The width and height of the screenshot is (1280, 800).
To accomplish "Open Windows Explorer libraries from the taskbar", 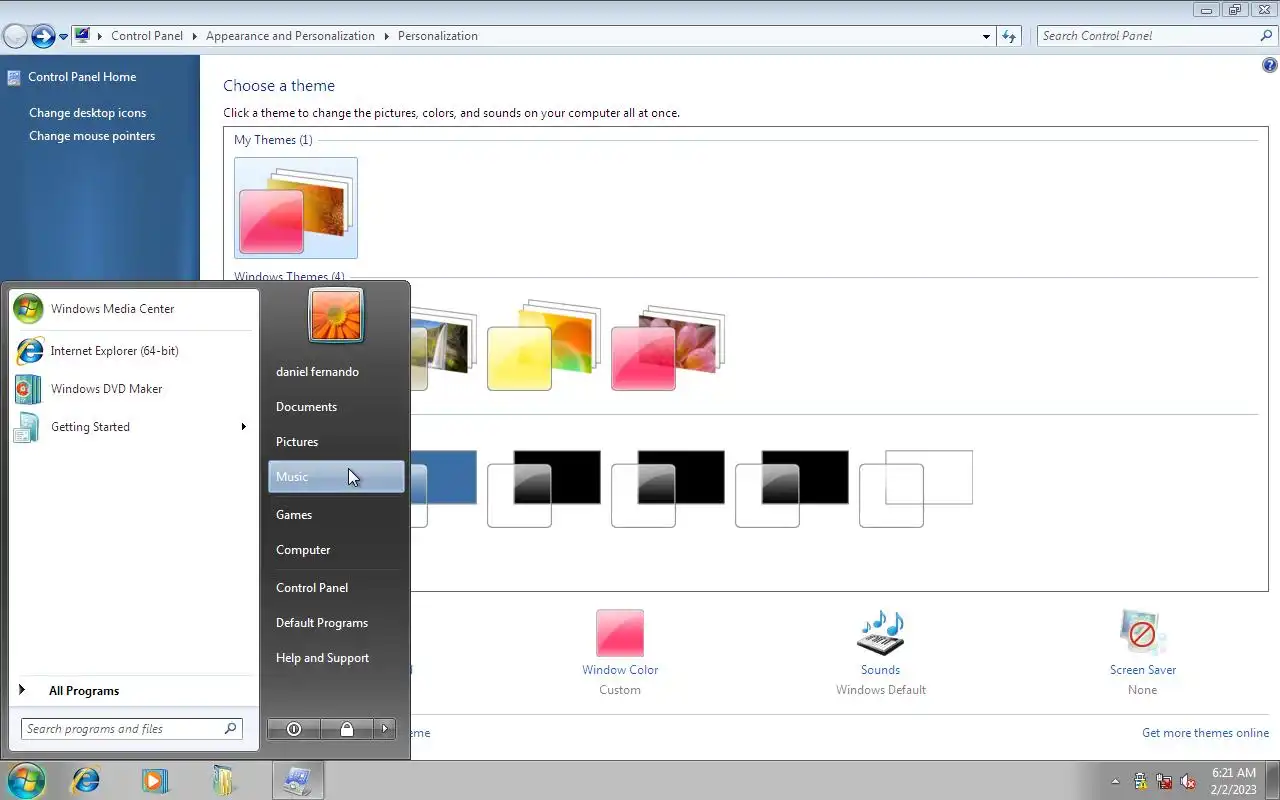I will pyautogui.click(x=223, y=780).
